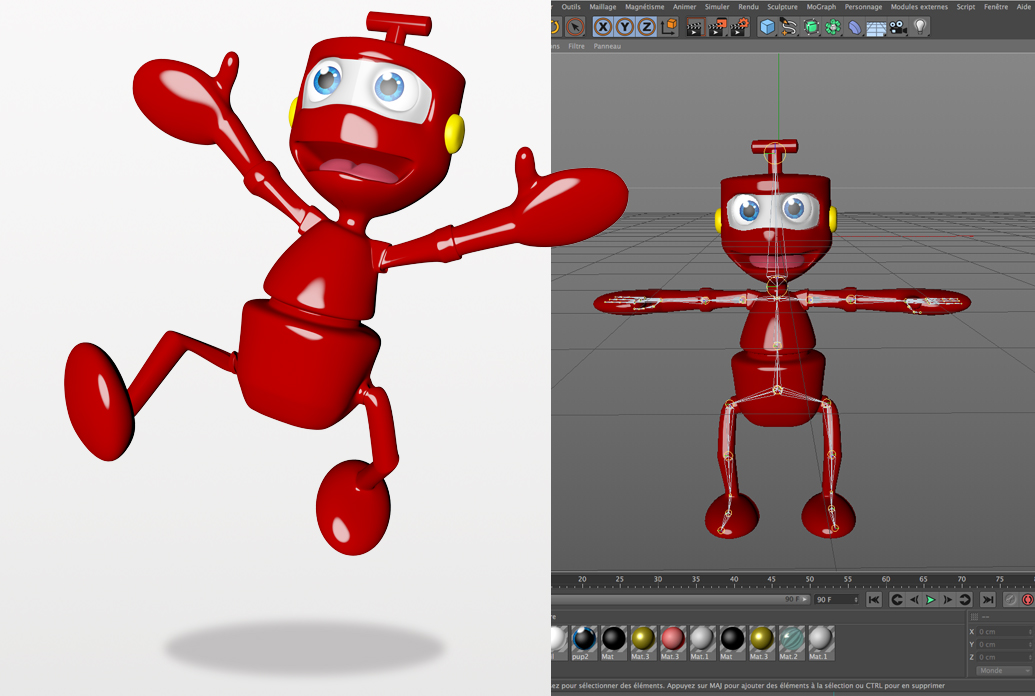Click the Z position field
This screenshot has height=696, width=1035.
click(1005, 657)
